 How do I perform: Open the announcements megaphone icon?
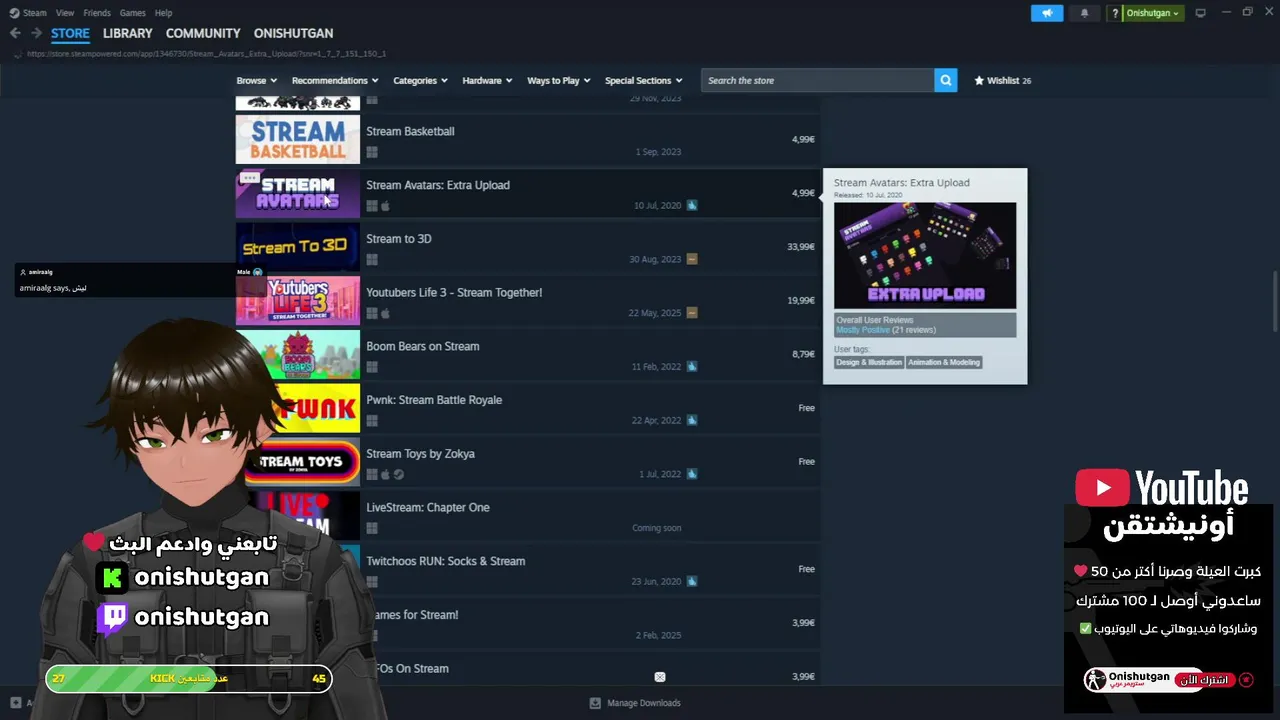click(x=1047, y=13)
